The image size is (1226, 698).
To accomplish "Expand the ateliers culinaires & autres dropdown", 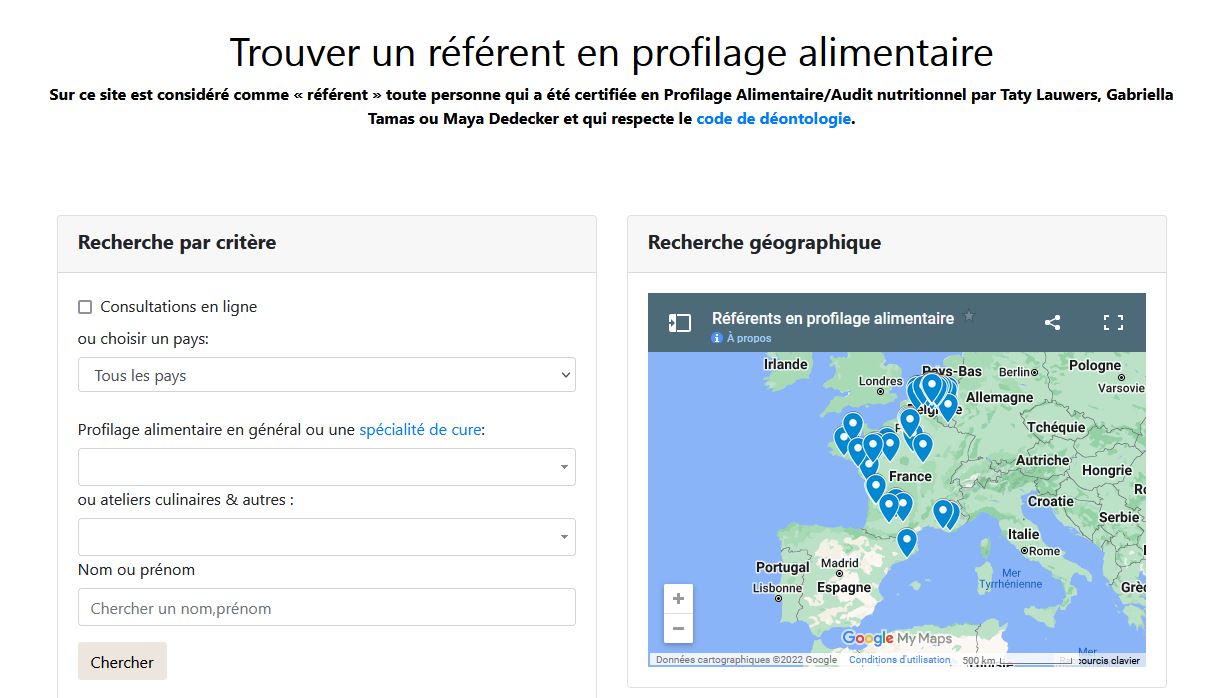I will [x=327, y=537].
